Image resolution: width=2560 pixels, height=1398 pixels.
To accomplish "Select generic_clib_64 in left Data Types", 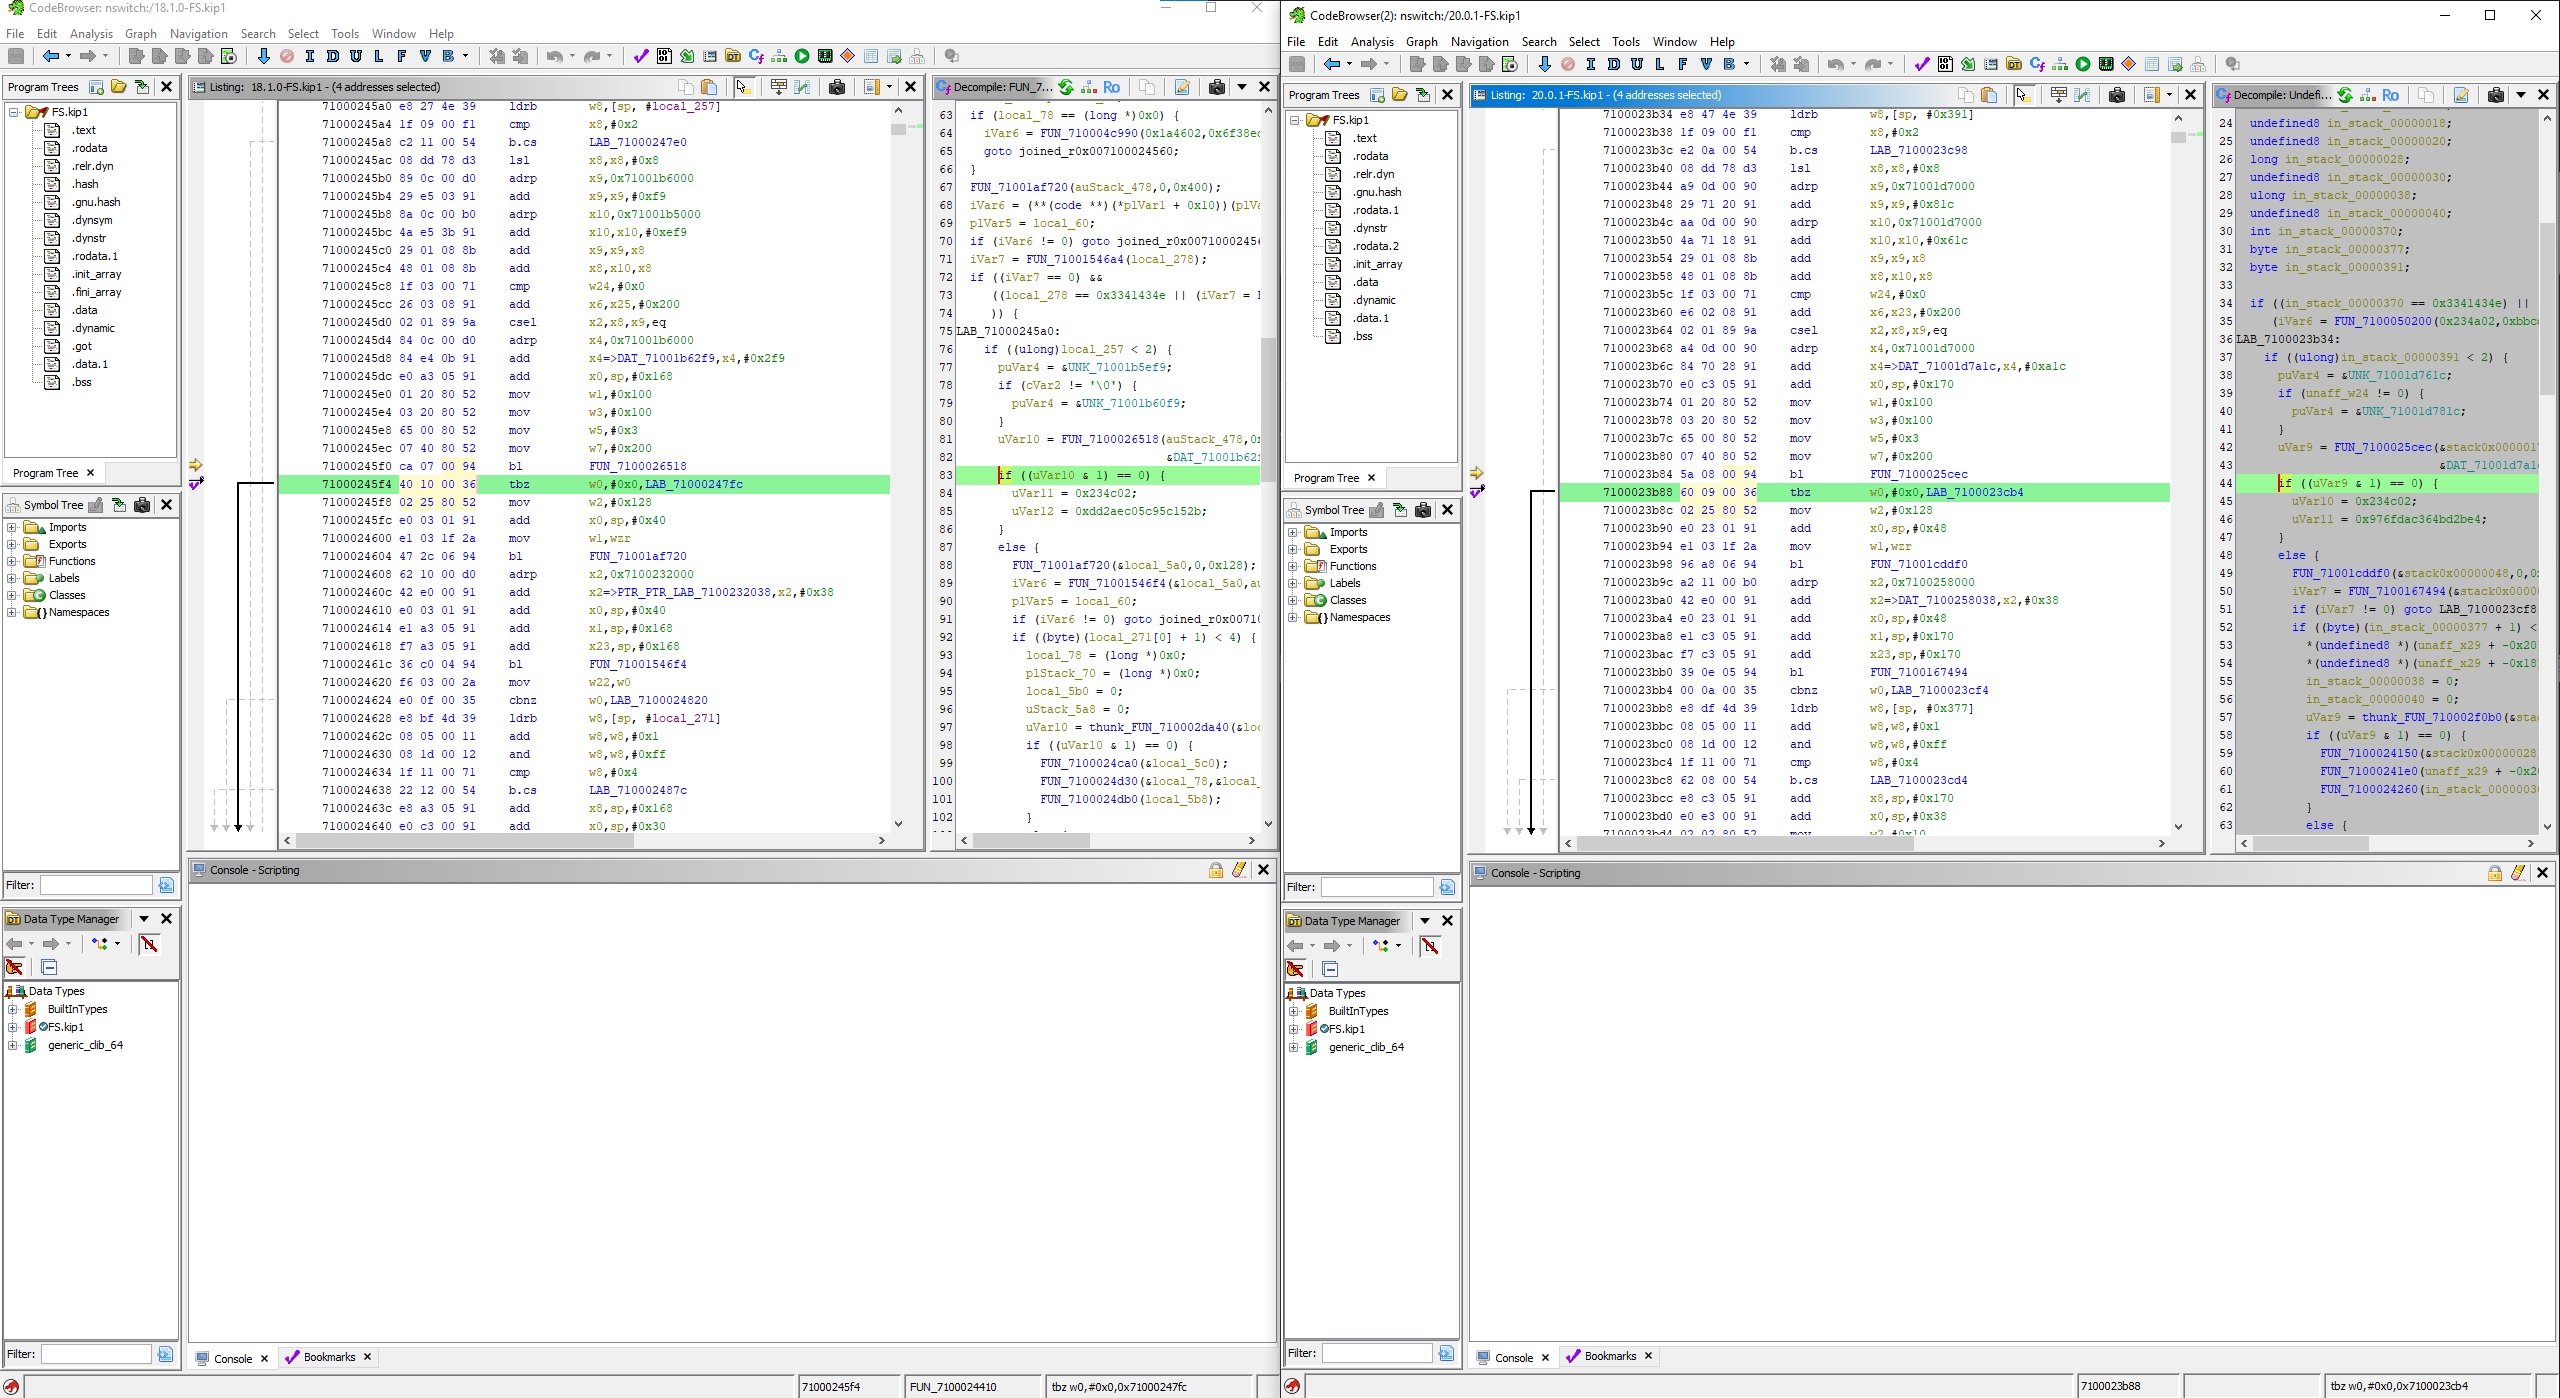I will coord(85,1045).
